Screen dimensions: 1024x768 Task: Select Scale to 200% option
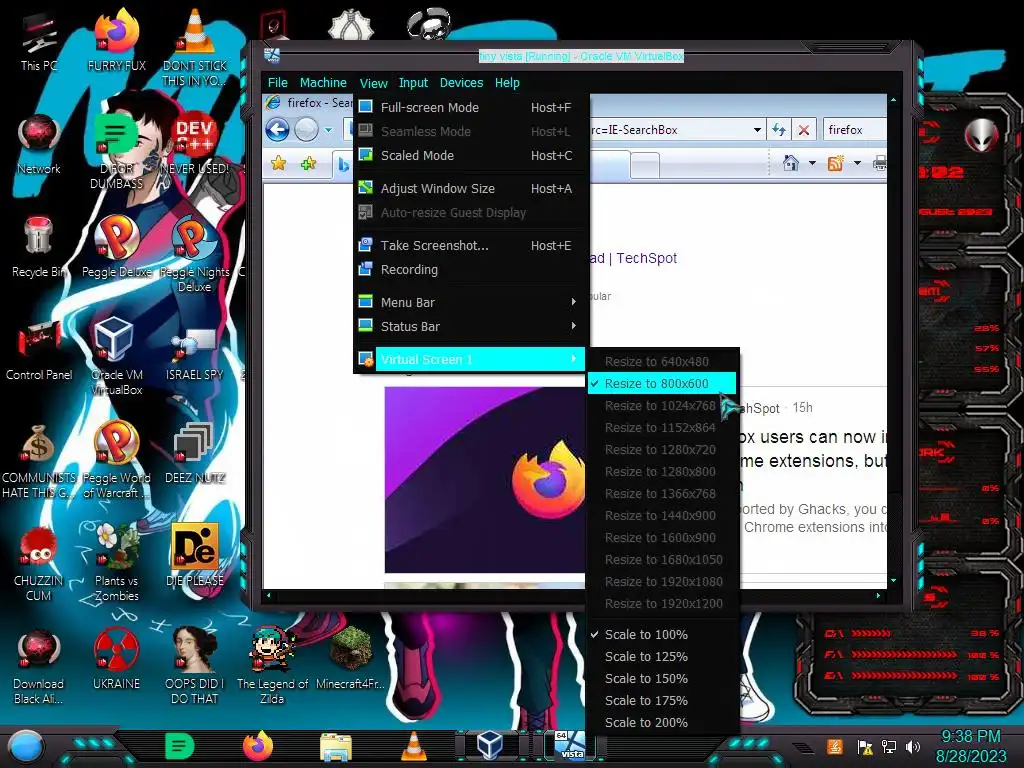662,722
